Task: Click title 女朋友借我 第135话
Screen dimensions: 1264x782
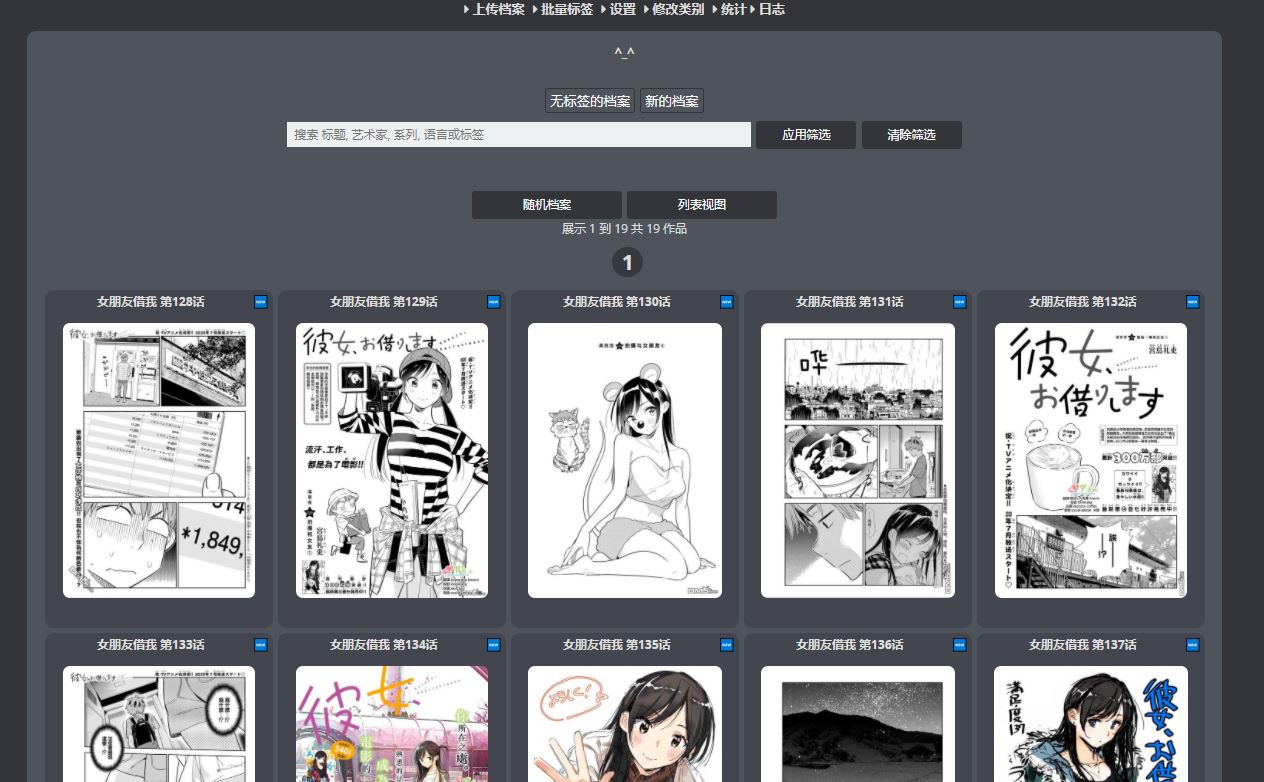Action: pos(616,645)
